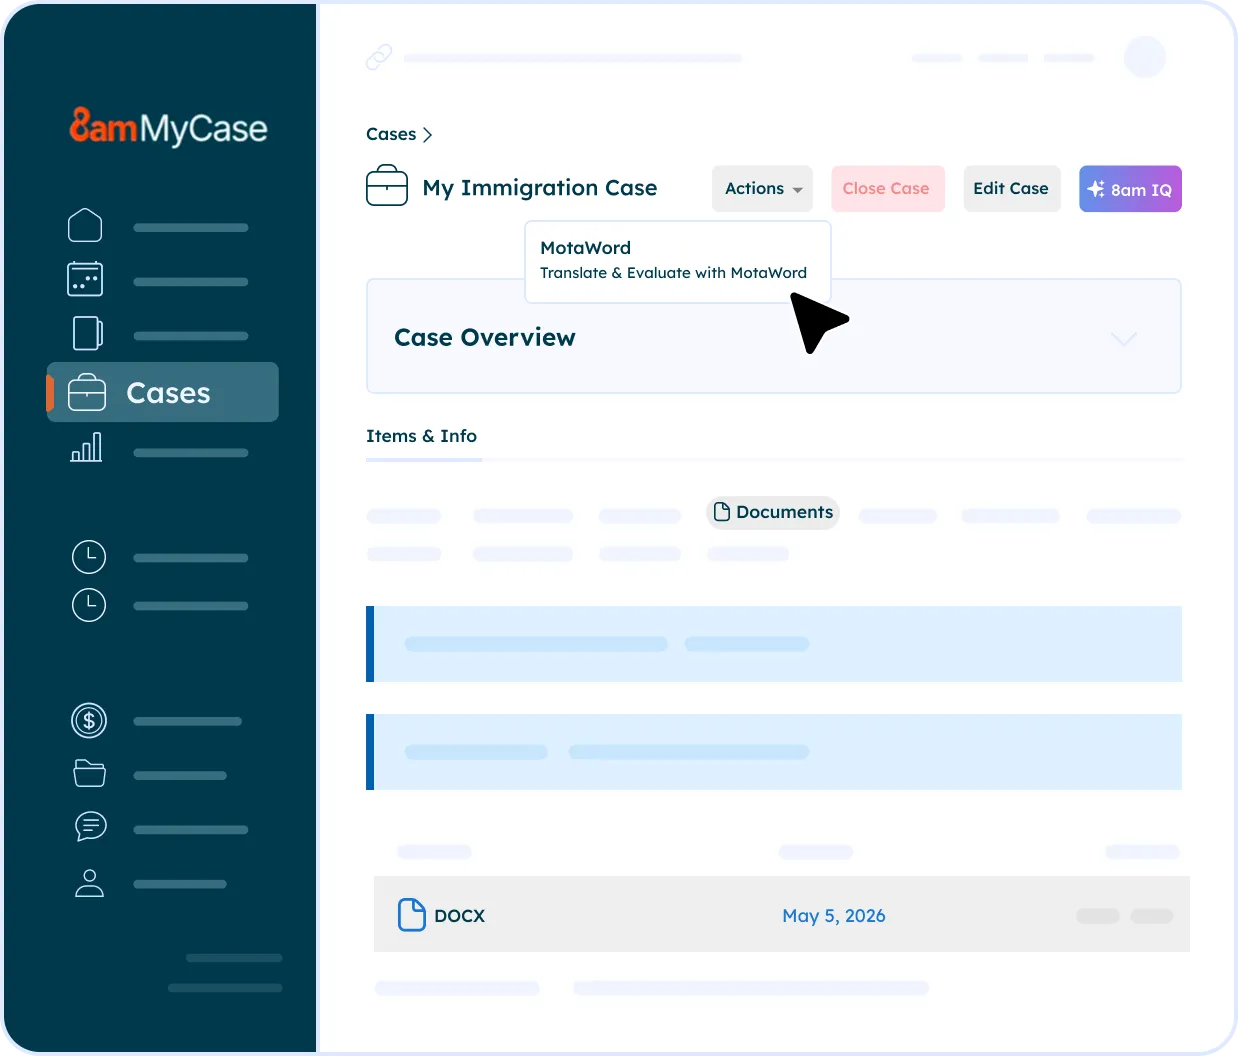Screen dimensions: 1238x1056
Task: Select Cases in the sidebar
Action: (163, 392)
